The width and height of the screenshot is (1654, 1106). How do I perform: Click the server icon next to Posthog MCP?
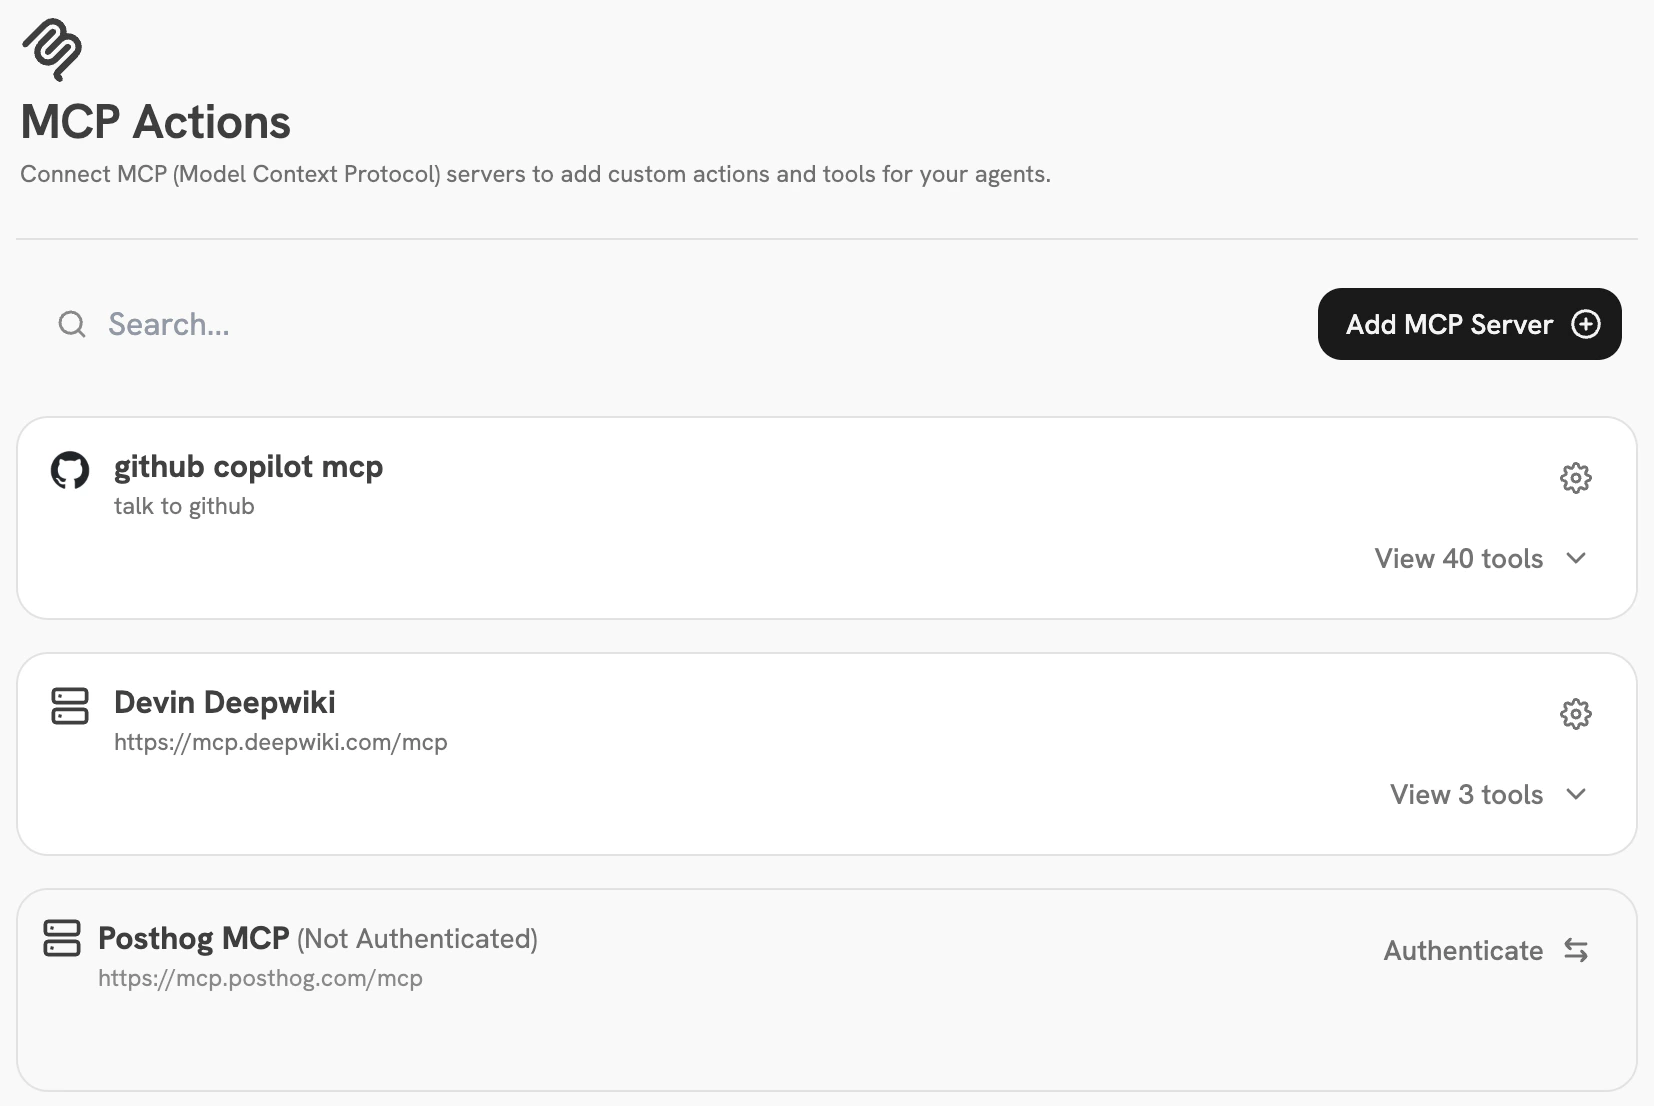[62, 939]
